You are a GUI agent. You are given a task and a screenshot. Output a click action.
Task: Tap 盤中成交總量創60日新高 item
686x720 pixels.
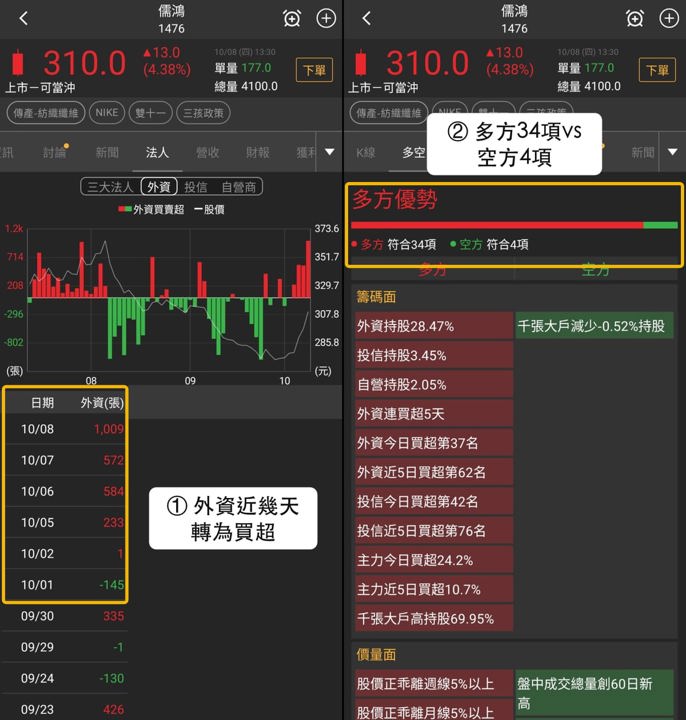(x=594, y=693)
